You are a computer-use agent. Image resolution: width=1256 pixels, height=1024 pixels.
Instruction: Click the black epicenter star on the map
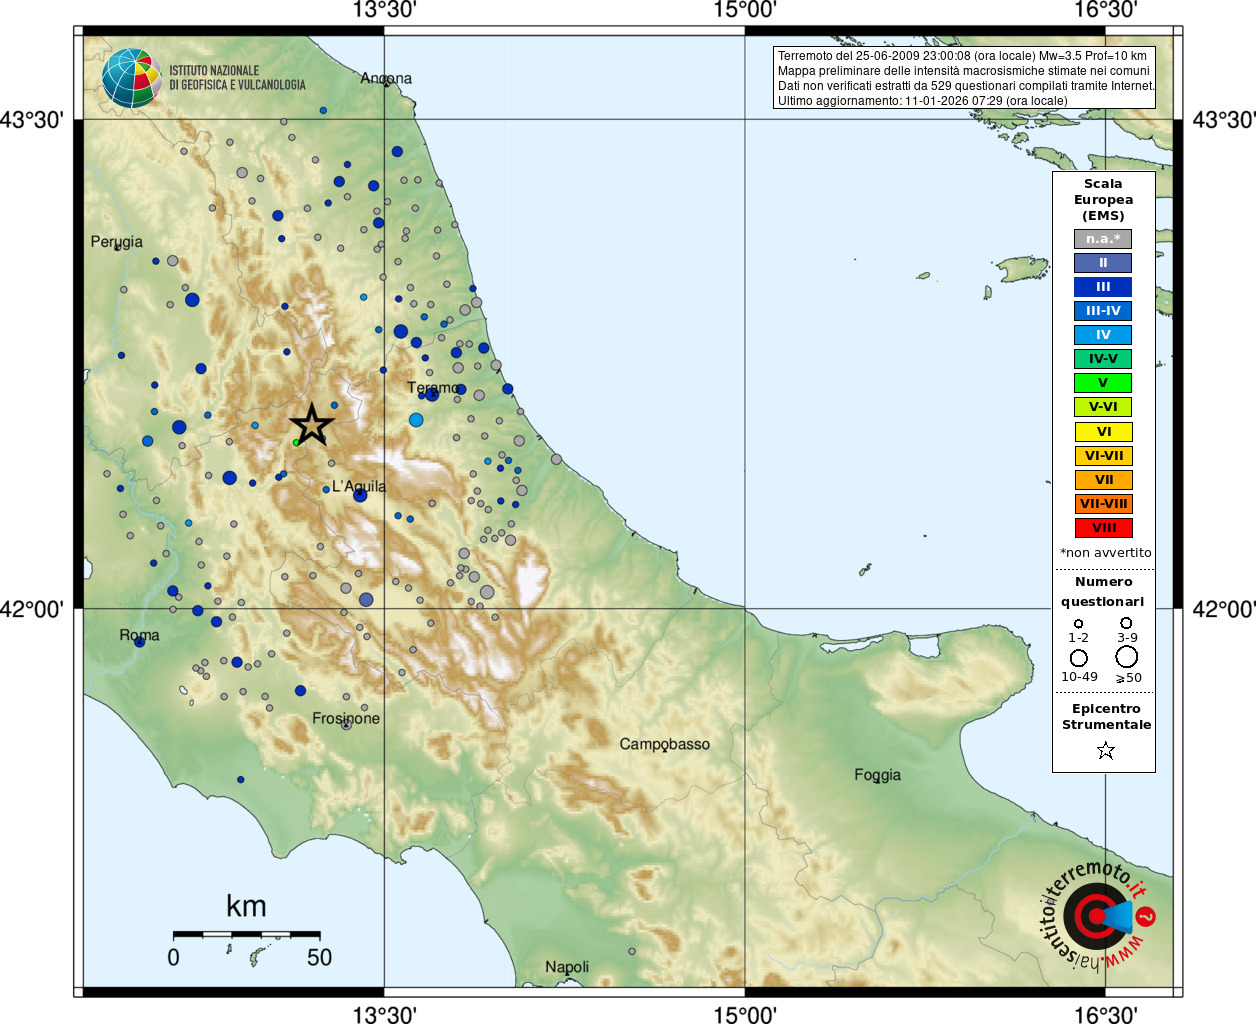click(312, 425)
